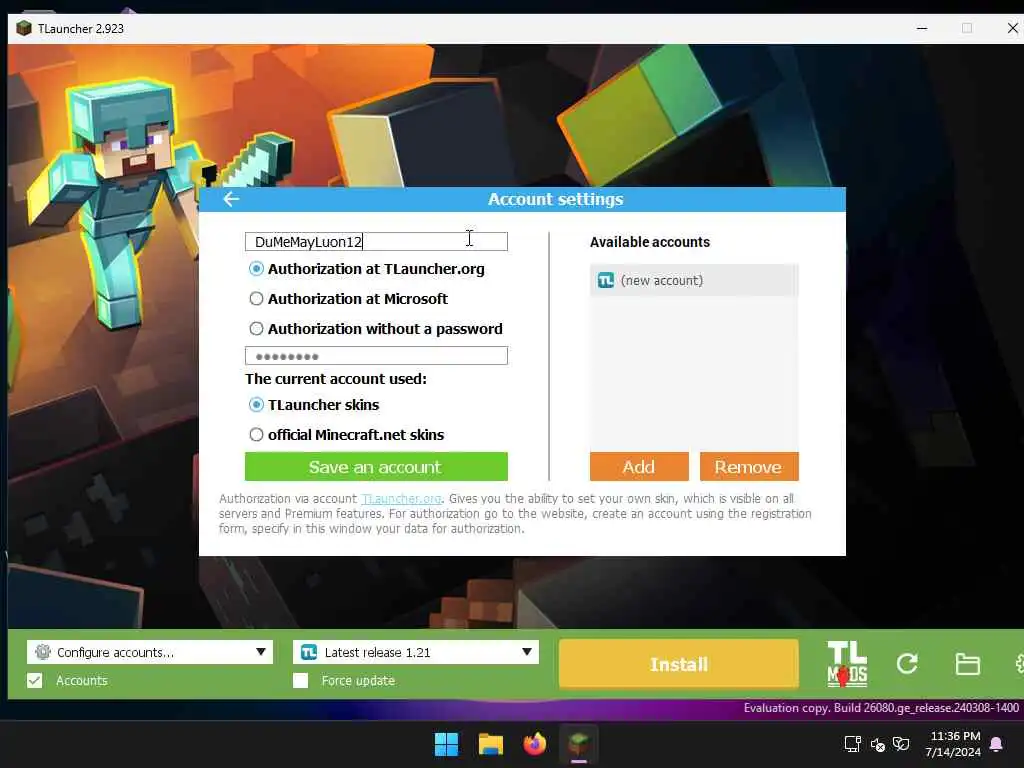Go back using the Account settings arrow
This screenshot has width=1024, height=768.
click(231, 199)
